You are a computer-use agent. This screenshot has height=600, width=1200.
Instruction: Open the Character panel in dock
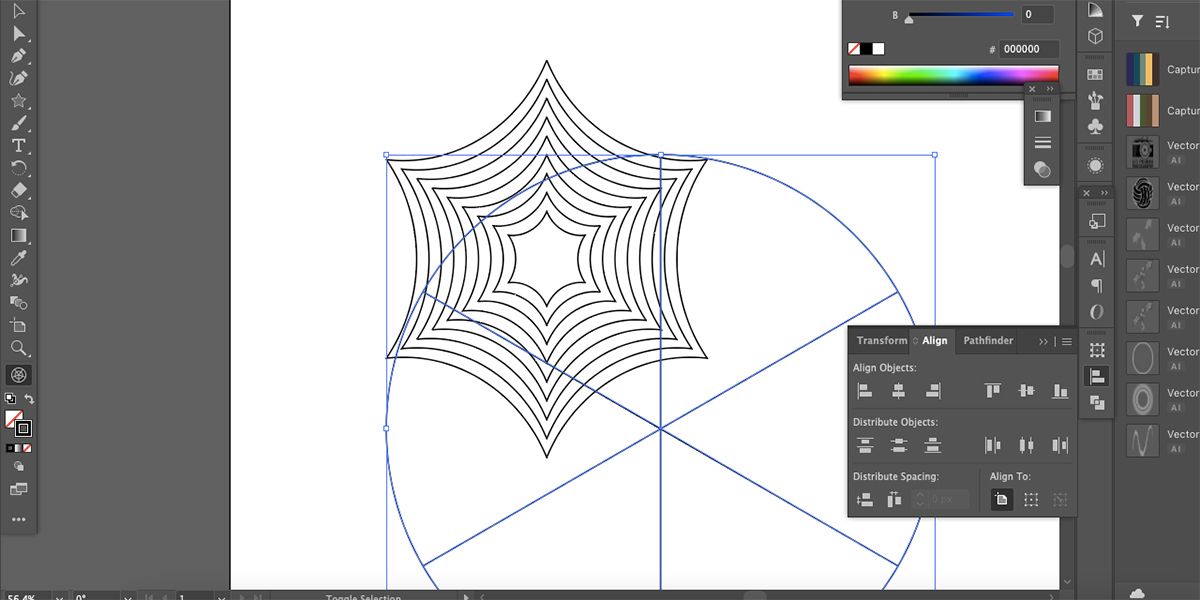pos(1097,259)
